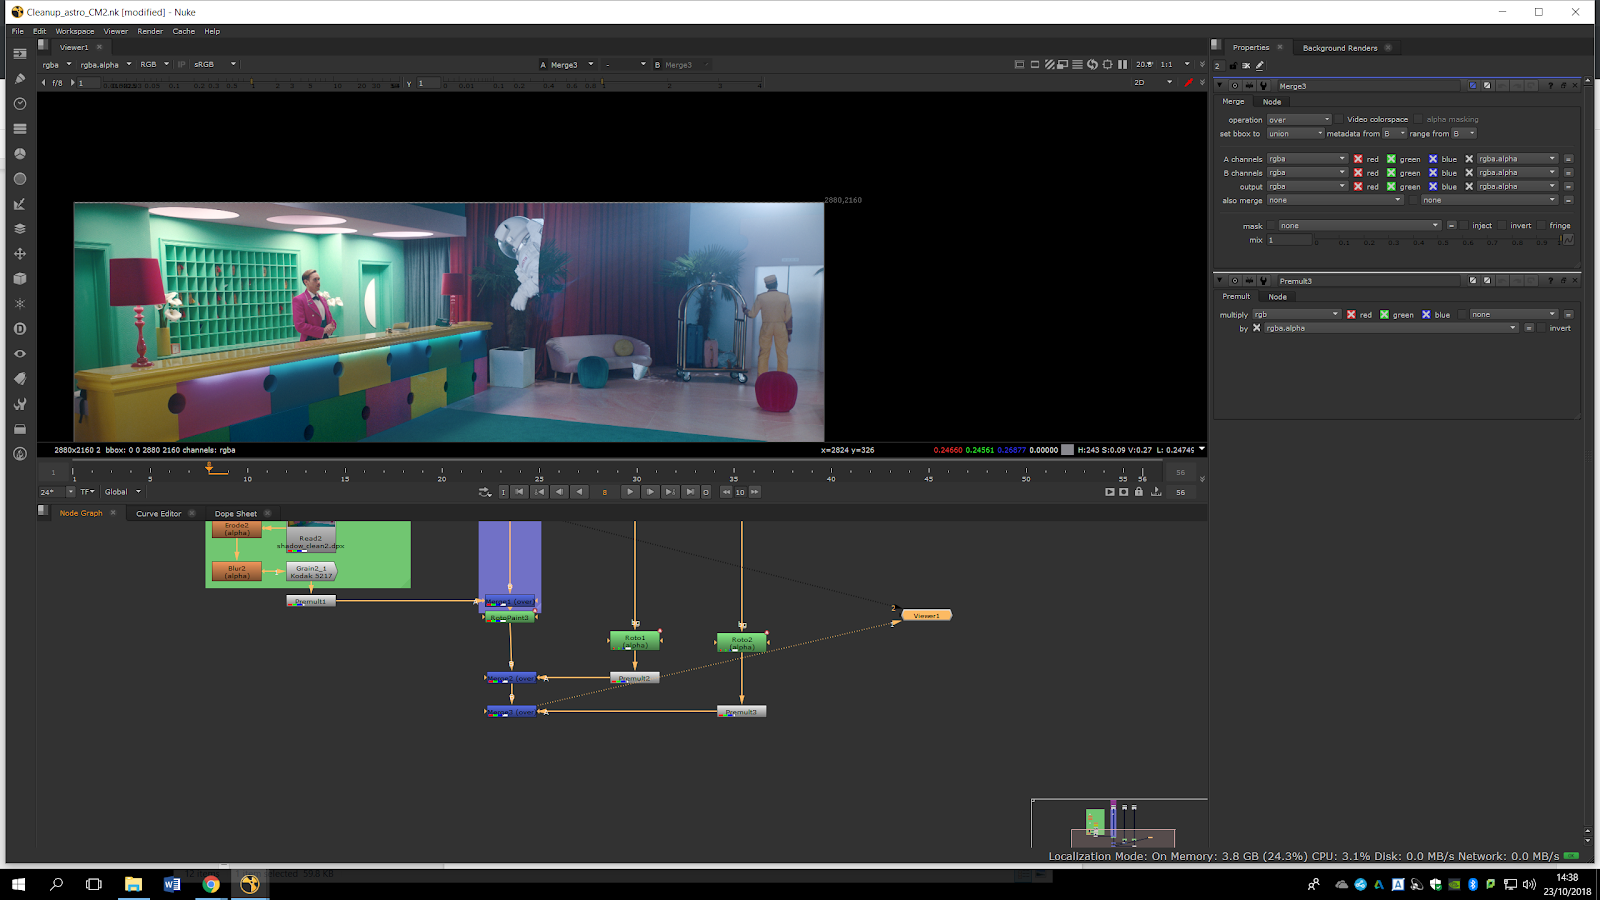The height and width of the screenshot is (900, 1600).
Task: Enable the Video colorspace checkbox
Action: tap(1339, 119)
